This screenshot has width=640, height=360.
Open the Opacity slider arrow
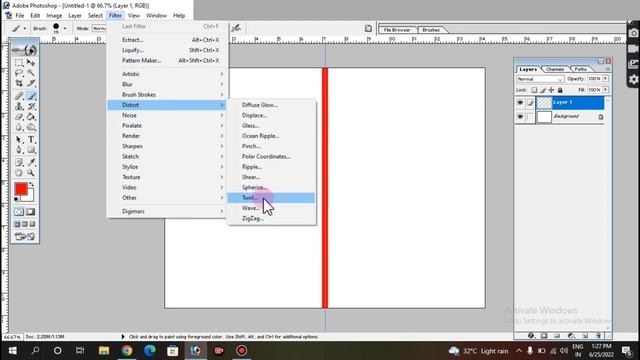606,78
